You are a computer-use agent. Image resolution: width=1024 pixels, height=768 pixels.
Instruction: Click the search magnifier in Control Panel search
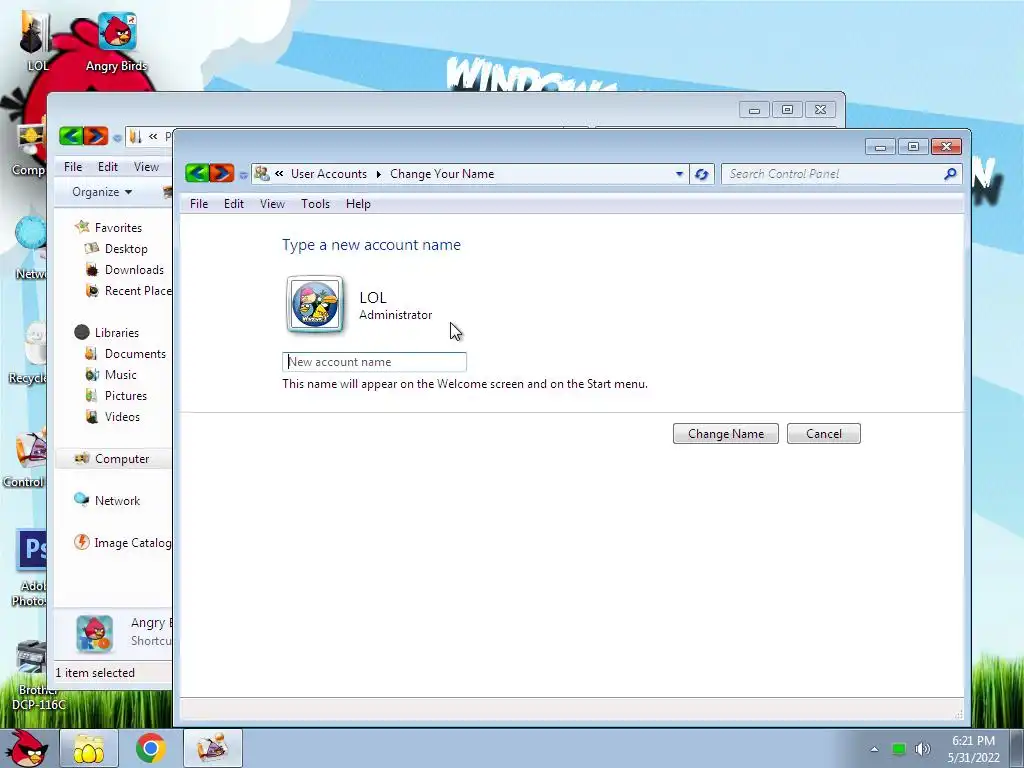(950, 174)
